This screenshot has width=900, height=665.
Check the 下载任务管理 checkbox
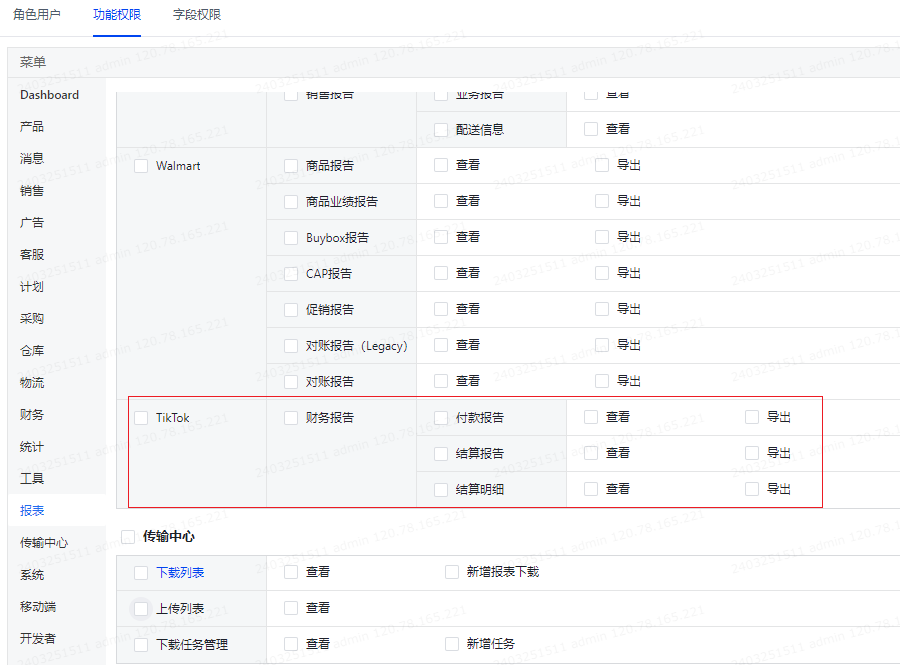(141, 645)
